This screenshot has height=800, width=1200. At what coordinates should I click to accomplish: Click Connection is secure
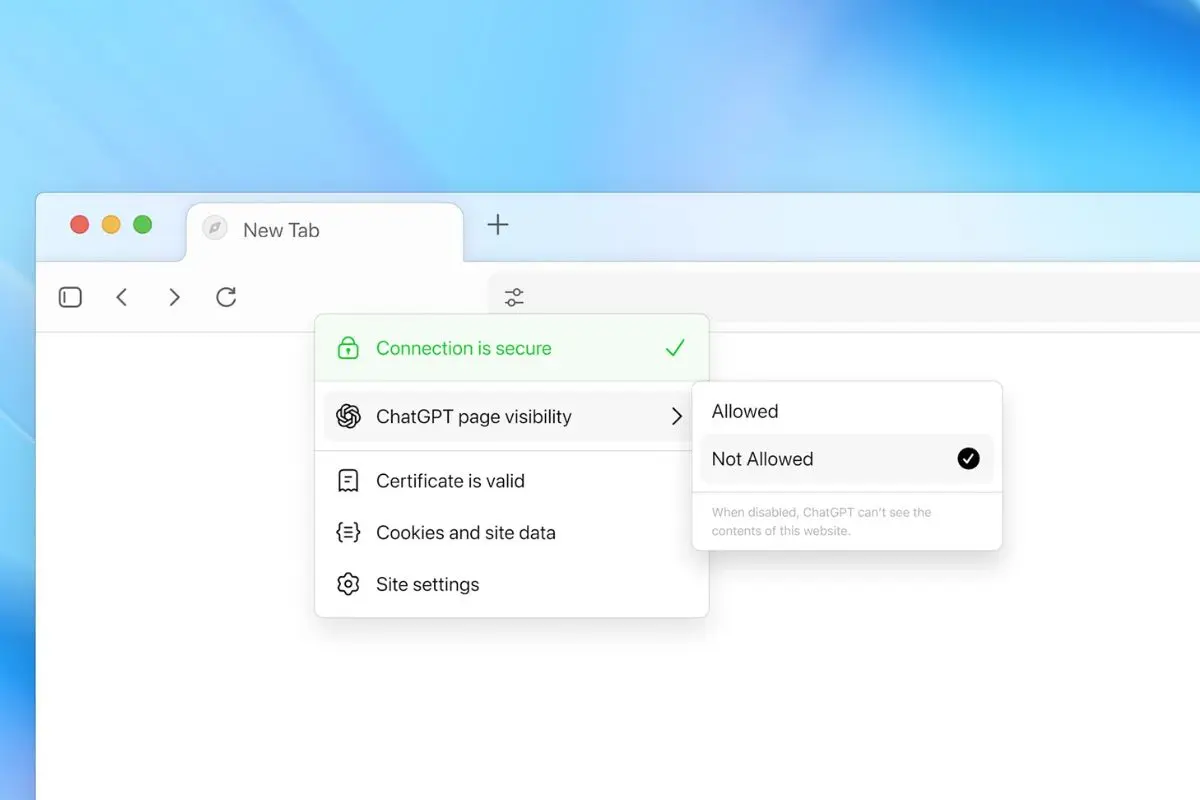(463, 348)
